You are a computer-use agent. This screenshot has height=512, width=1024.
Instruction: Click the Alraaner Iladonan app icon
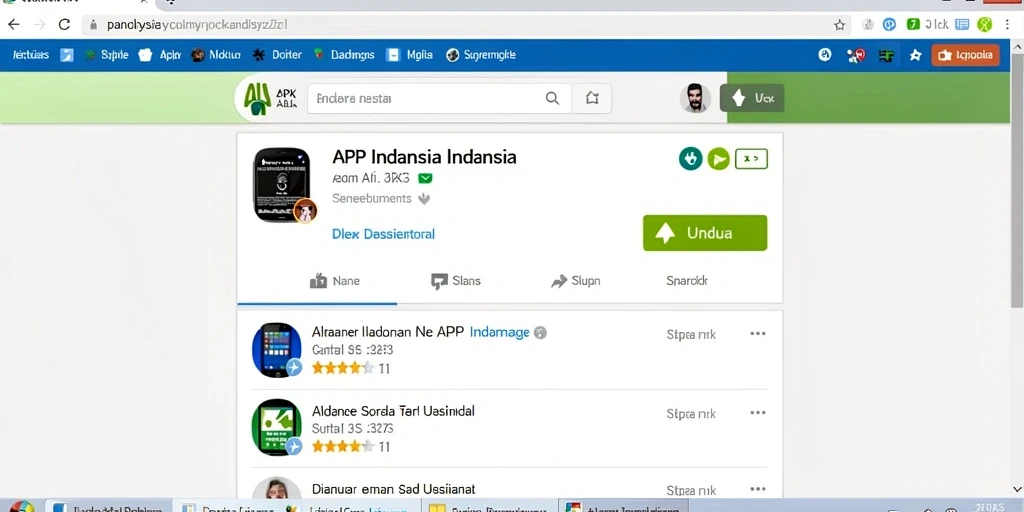pos(277,350)
